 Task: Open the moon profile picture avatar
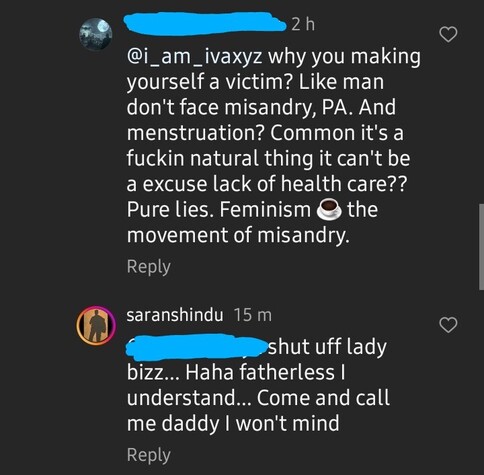96,34
